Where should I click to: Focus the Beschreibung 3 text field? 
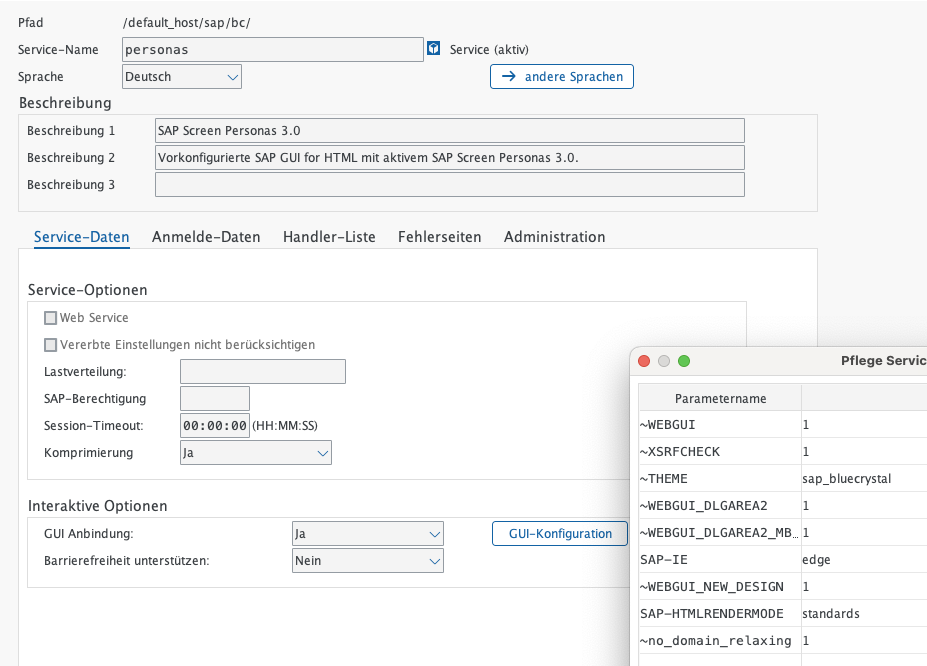point(449,185)
